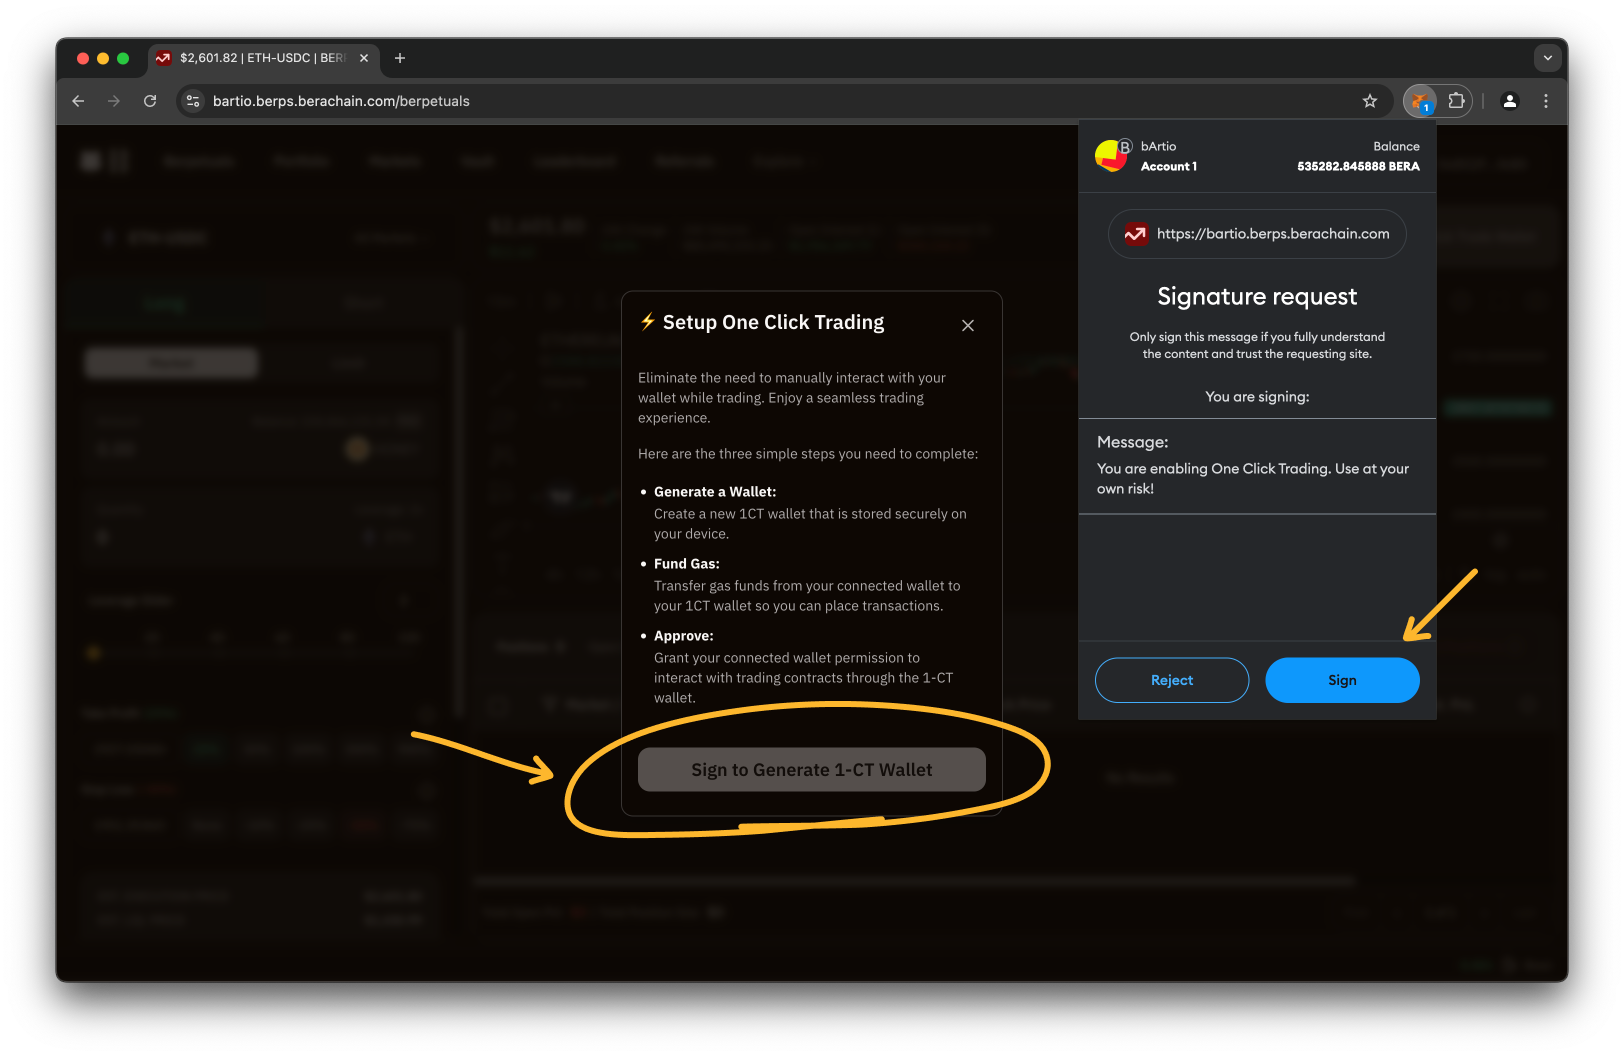Click Sign to Generate 1-CT Wallet
This screenshot has height=1056, width=1624.
click(812, 770)
